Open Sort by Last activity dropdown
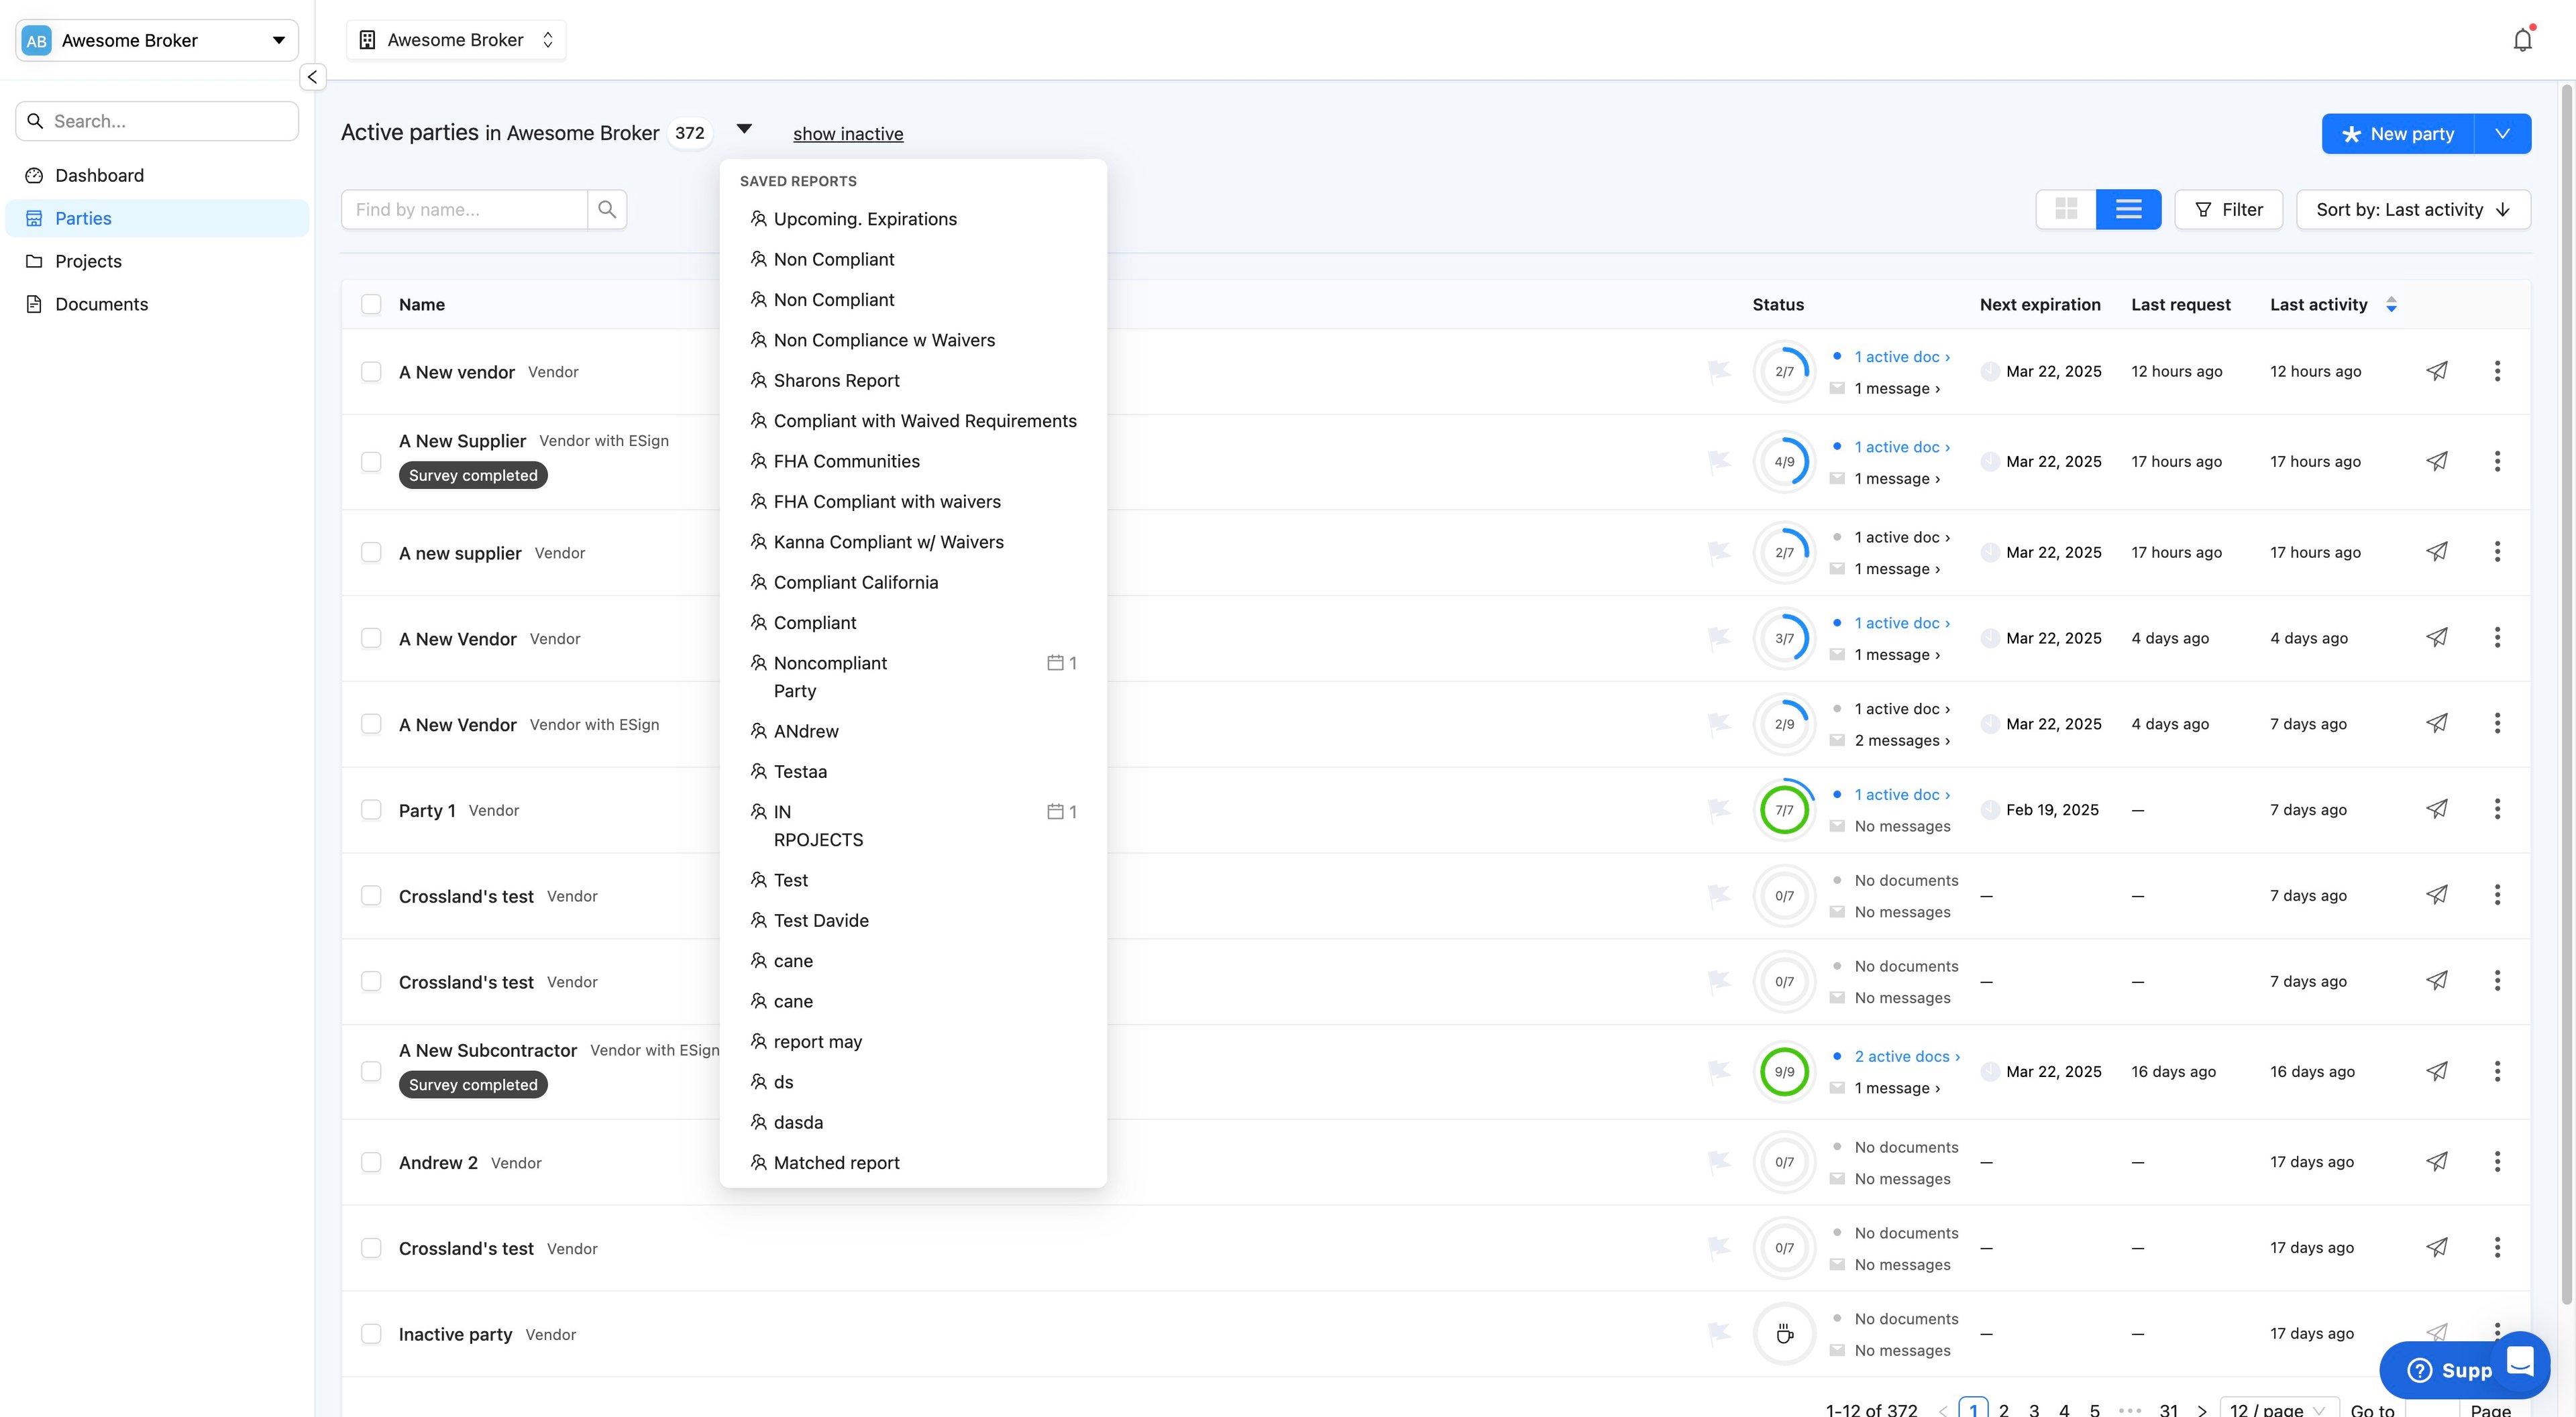 pyautogui.click(x=2413, y=209)
